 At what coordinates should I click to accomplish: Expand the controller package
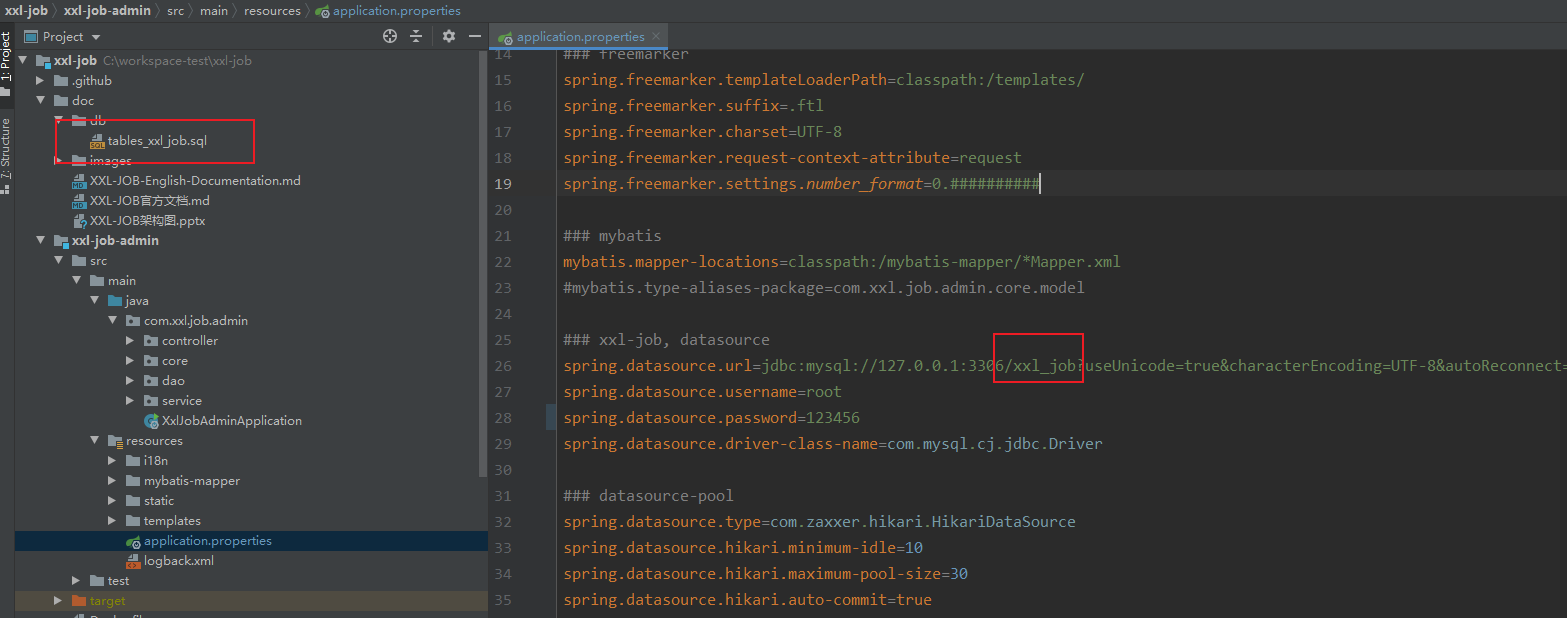(x=129, y=340)
